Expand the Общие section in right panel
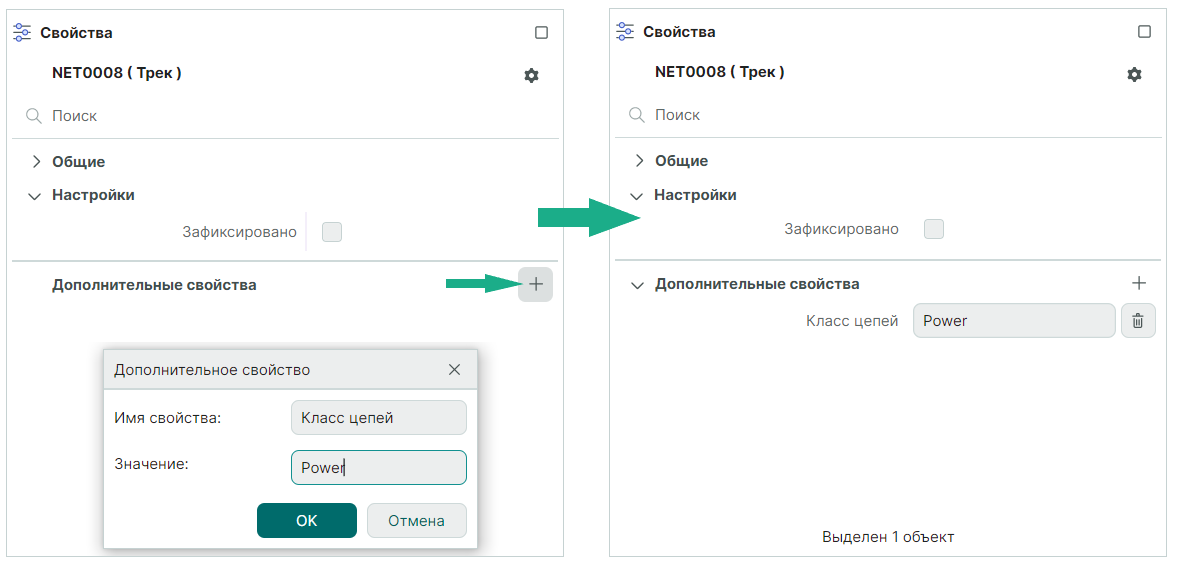The height and width of the screenshot is (561, 1177). [640, 161]
